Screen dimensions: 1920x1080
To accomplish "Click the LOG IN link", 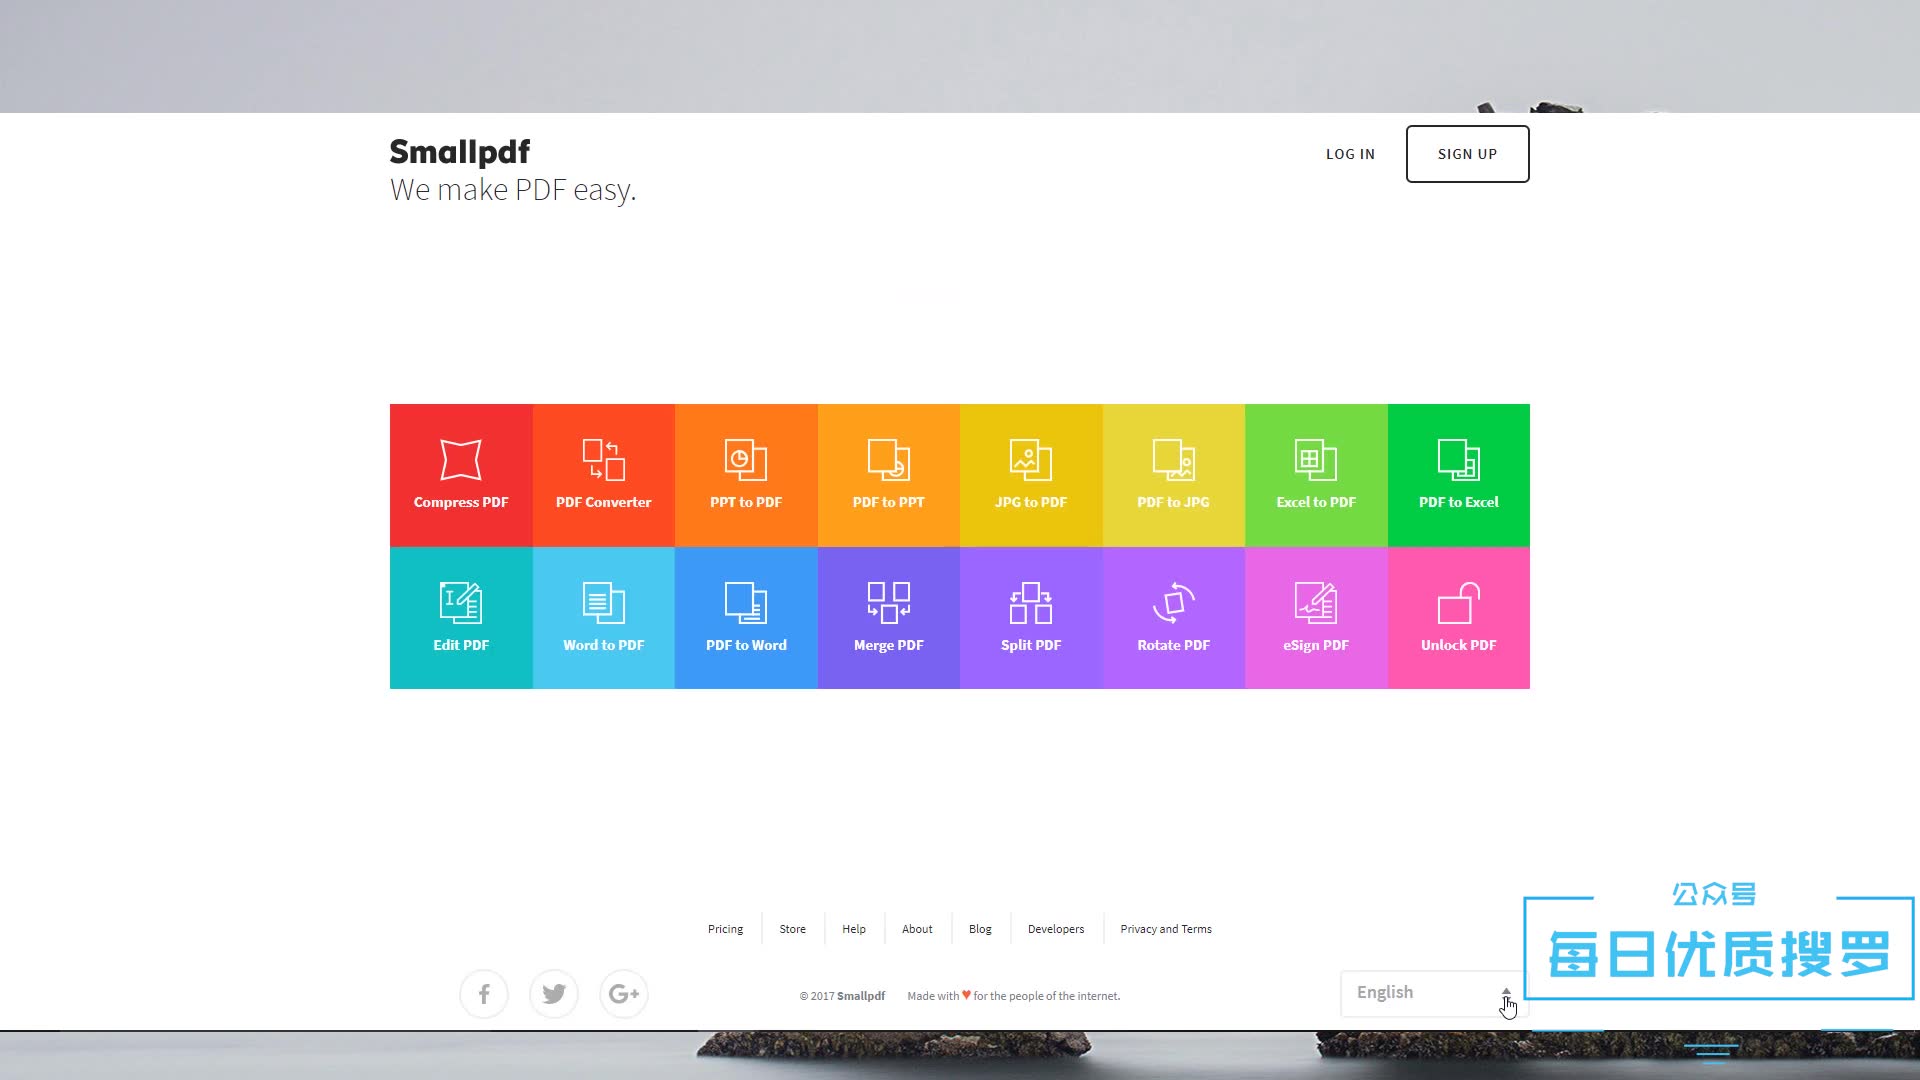I will (1350, 154).
